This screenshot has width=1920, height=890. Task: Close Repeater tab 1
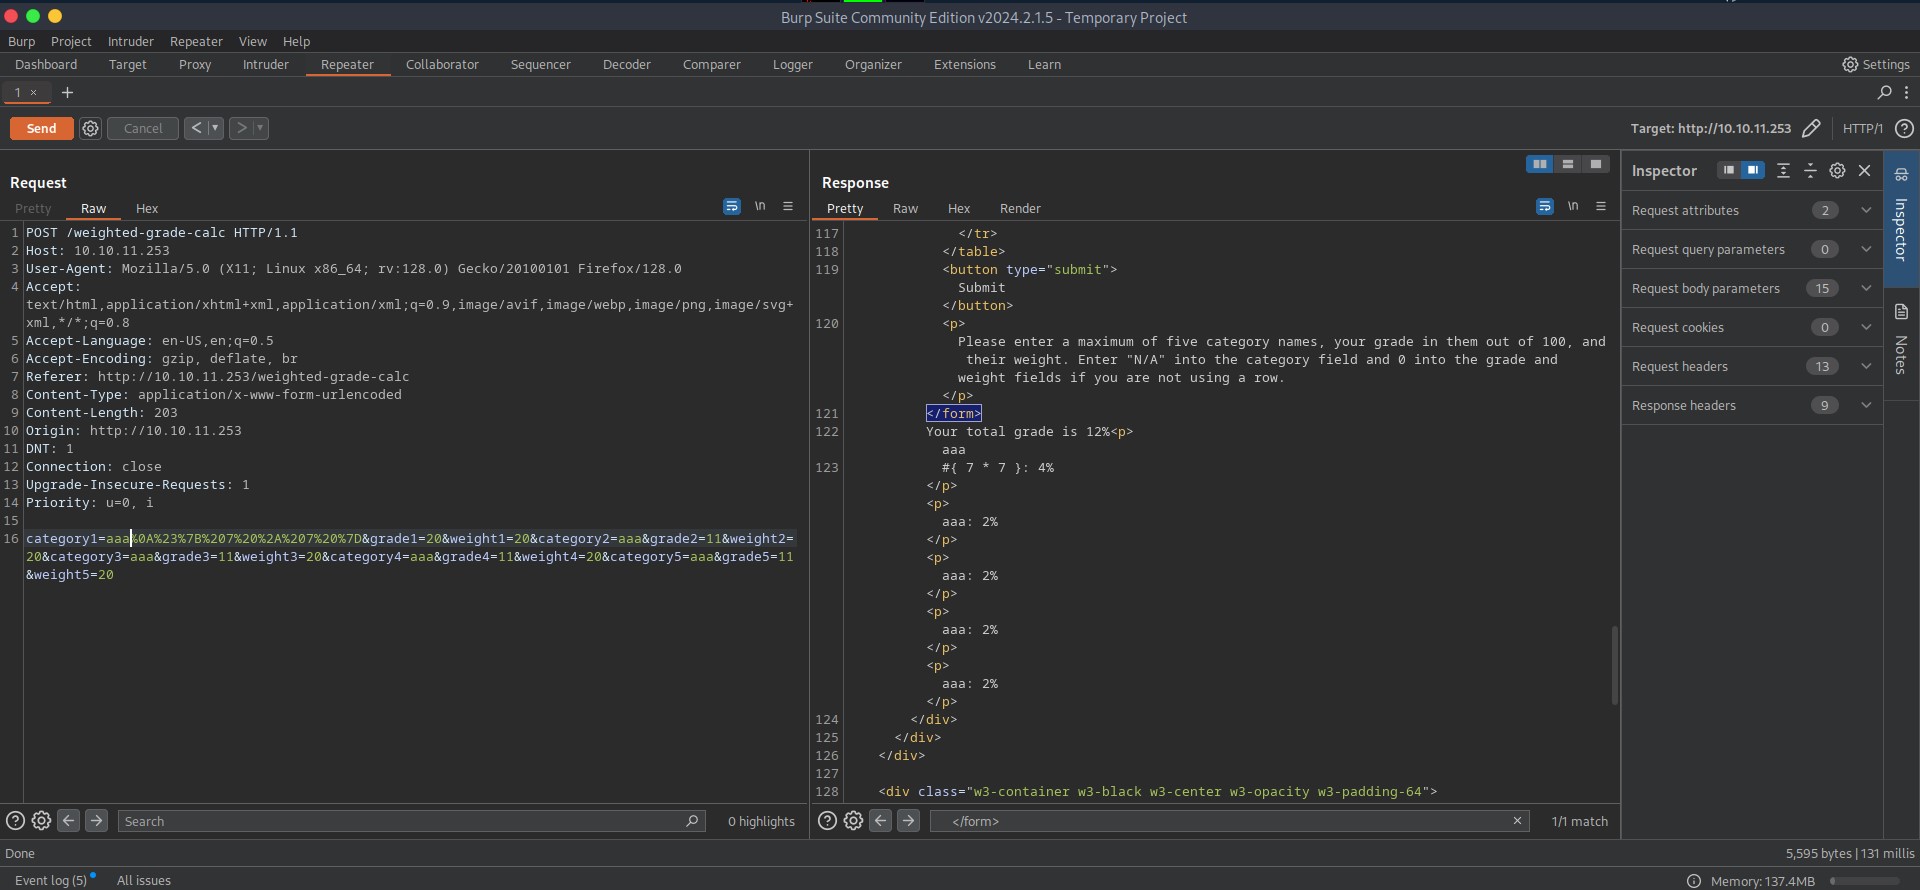coord(33,92)
